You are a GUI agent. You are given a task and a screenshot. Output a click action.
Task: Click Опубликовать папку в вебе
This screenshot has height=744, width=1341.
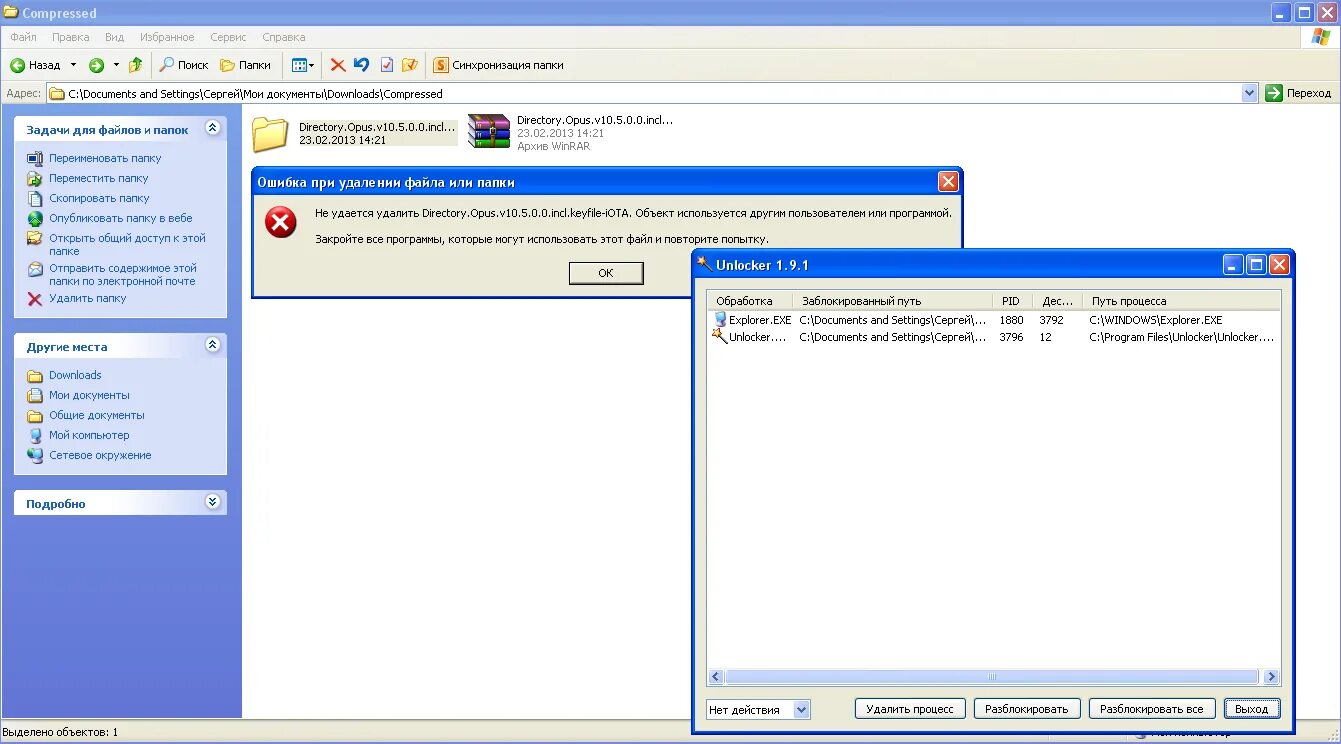coord(121,218)
